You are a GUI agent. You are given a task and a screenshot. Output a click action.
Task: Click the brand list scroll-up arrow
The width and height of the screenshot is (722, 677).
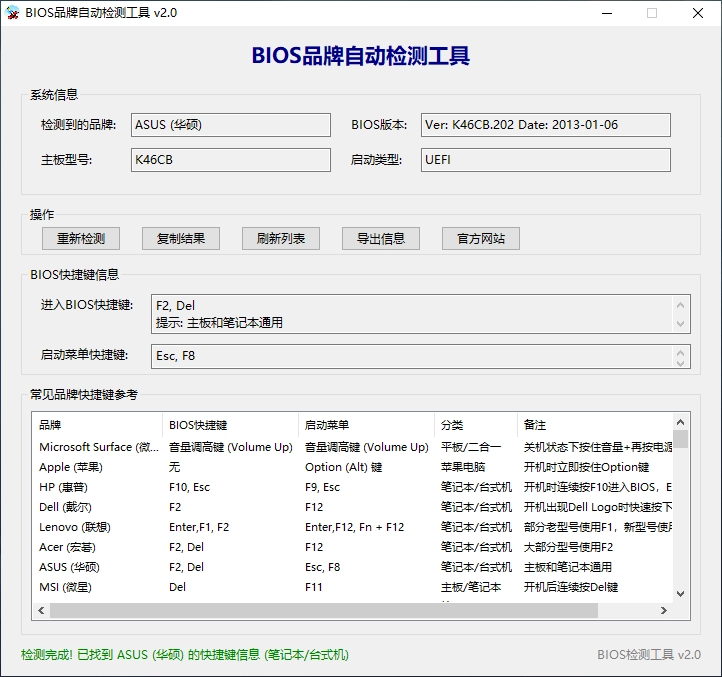click(681, 422)
